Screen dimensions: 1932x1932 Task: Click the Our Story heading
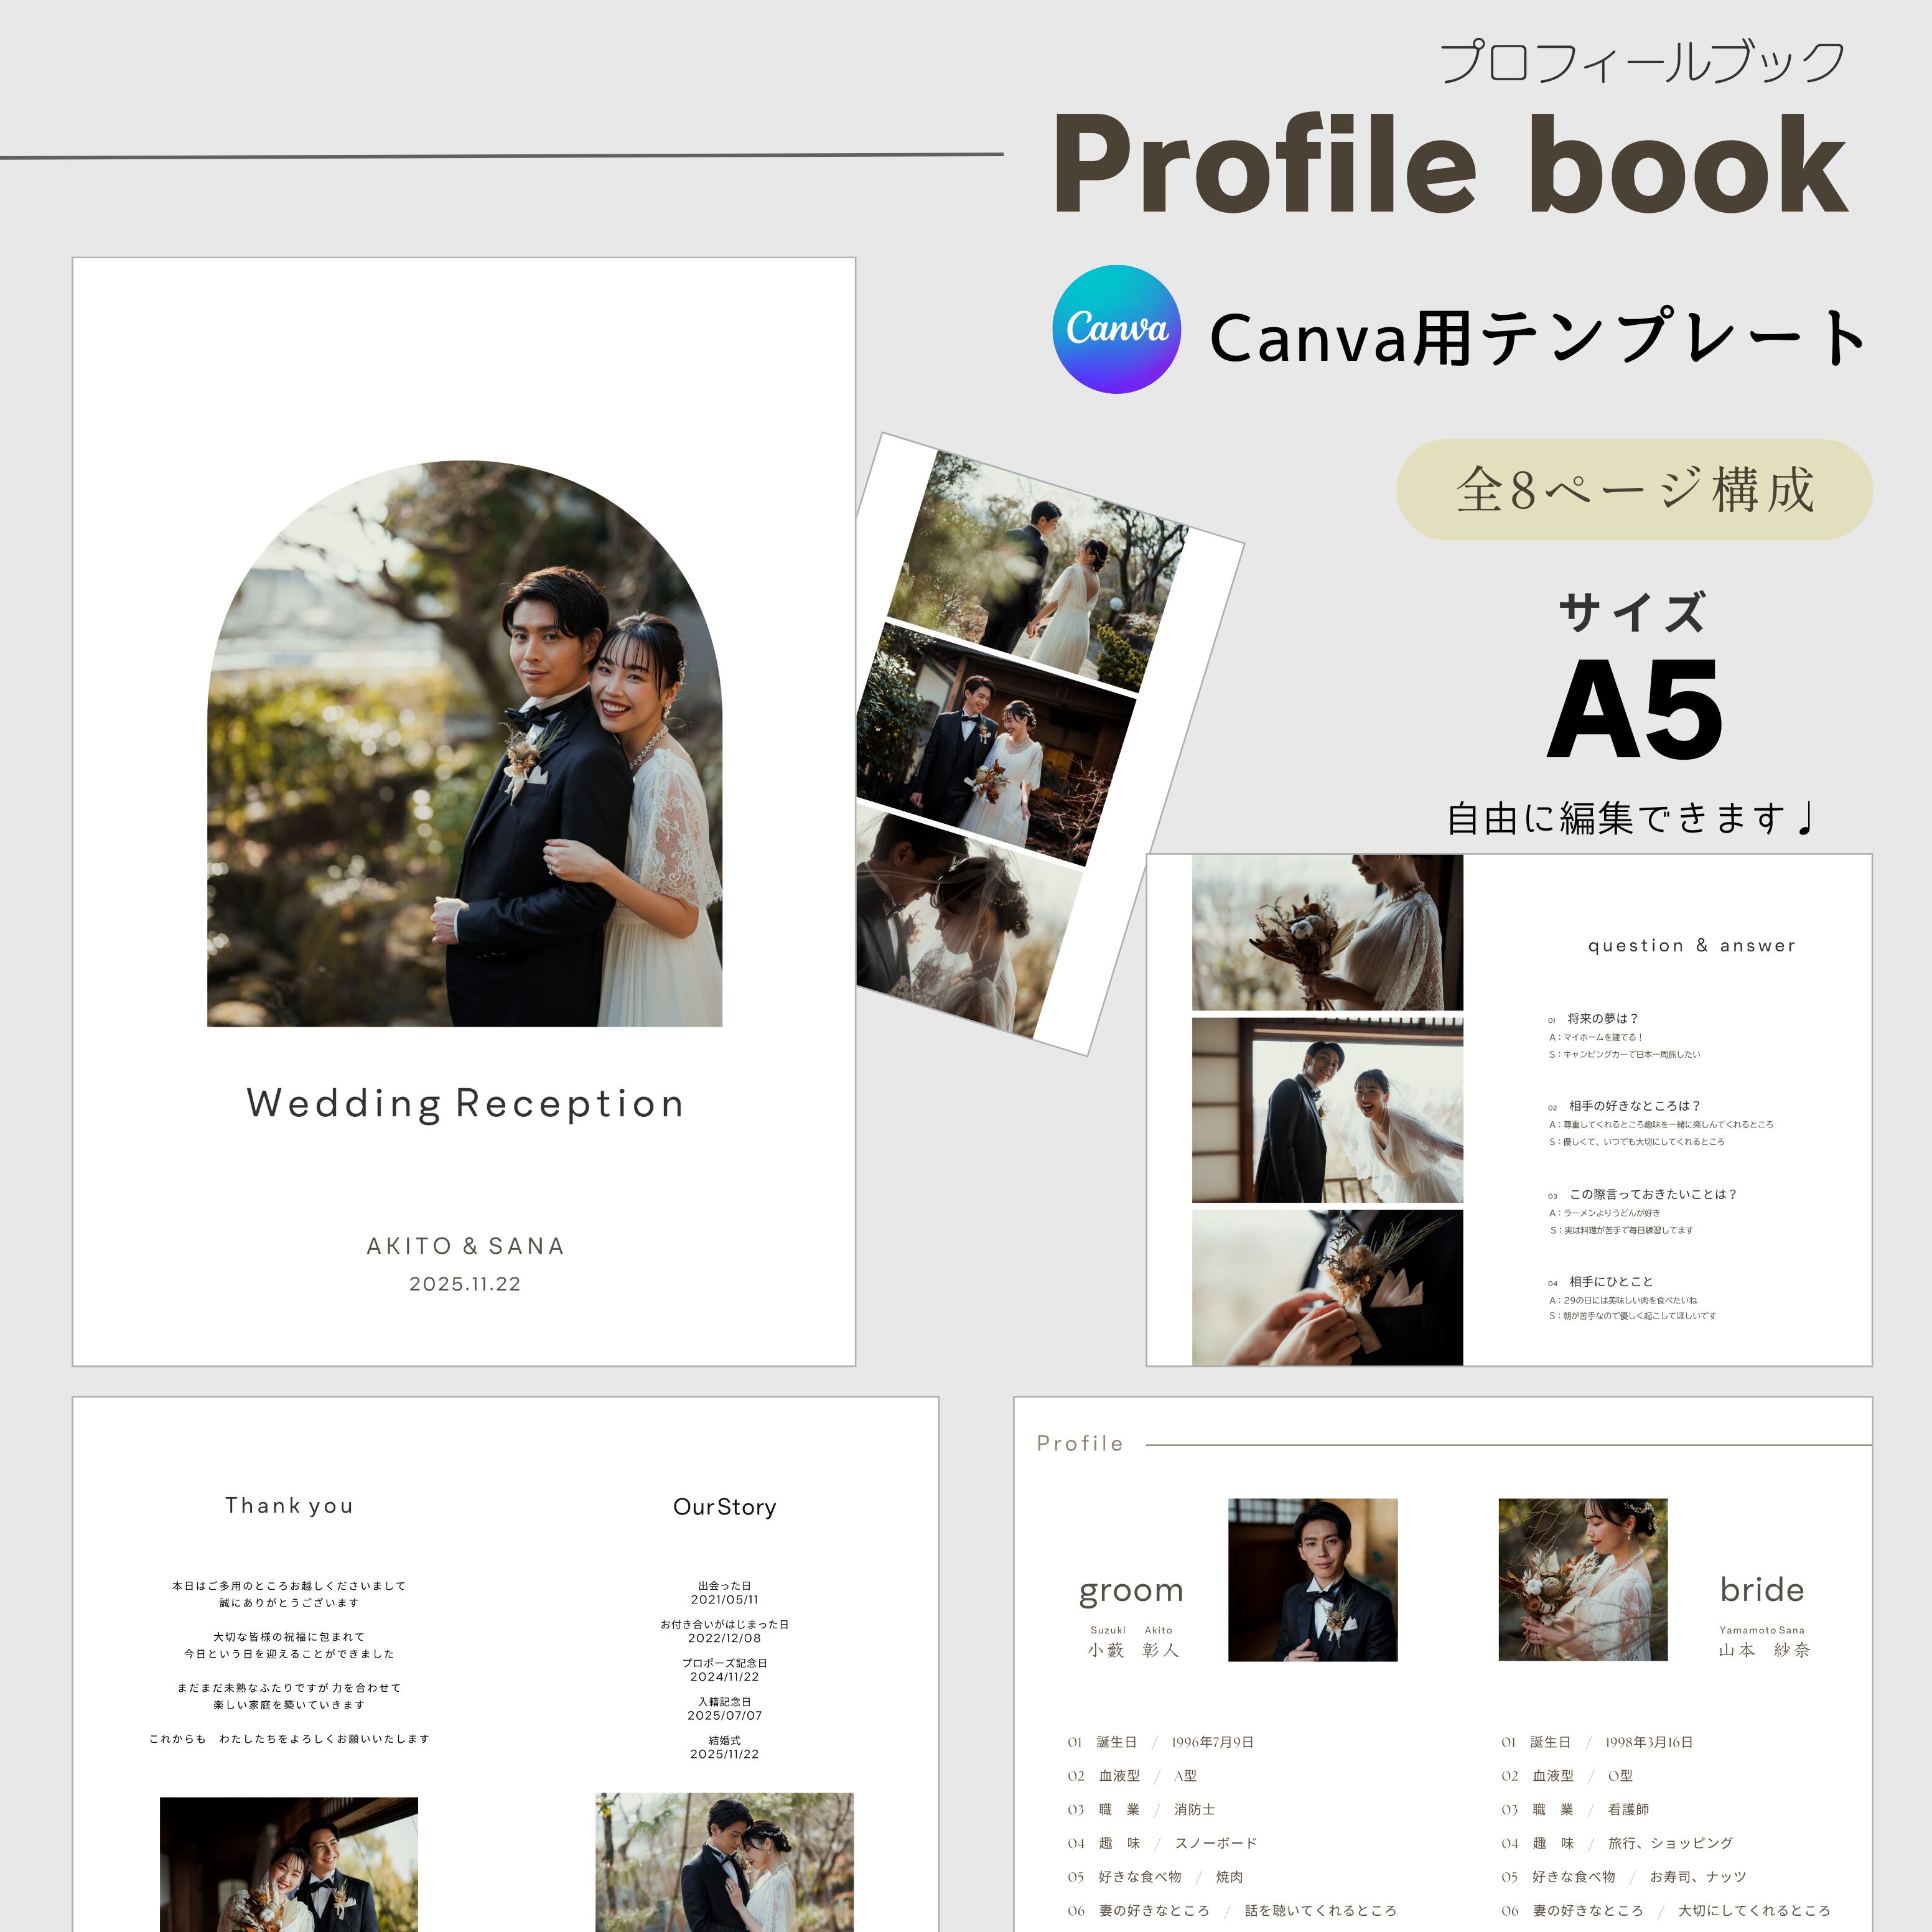724,1507
